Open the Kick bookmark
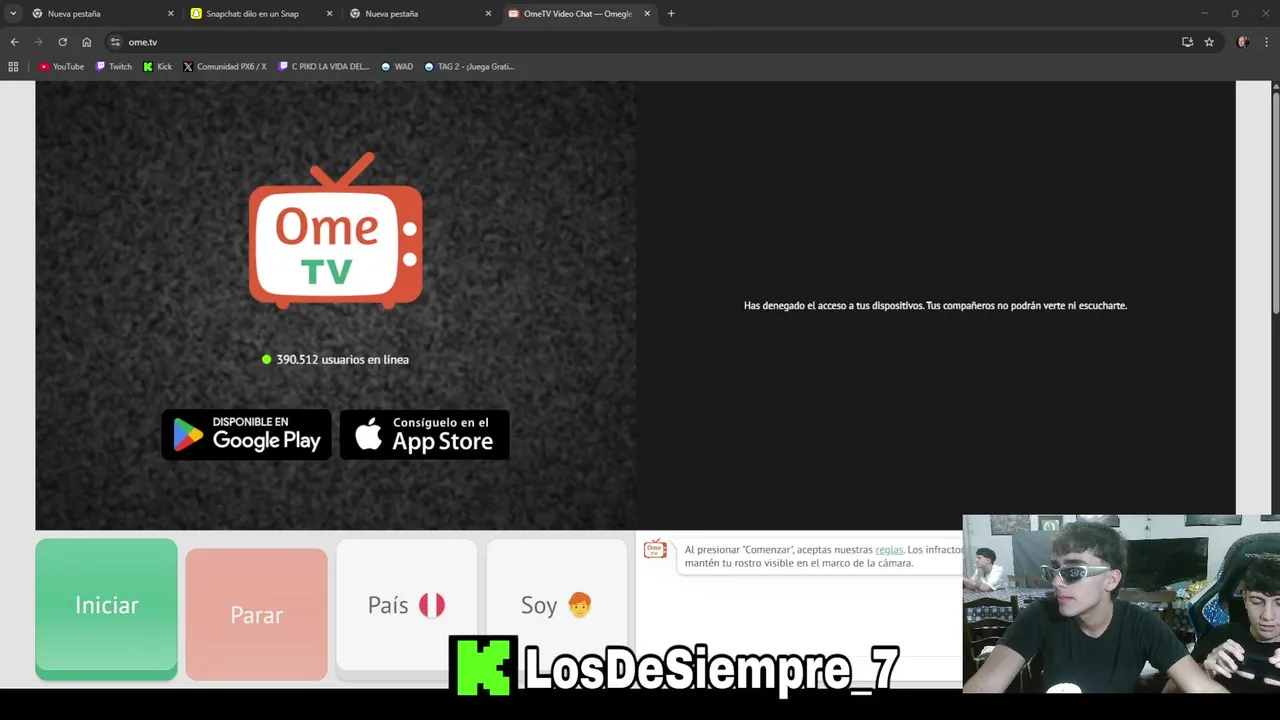This screenshot has width=1280, height=720. click(158, 67)
